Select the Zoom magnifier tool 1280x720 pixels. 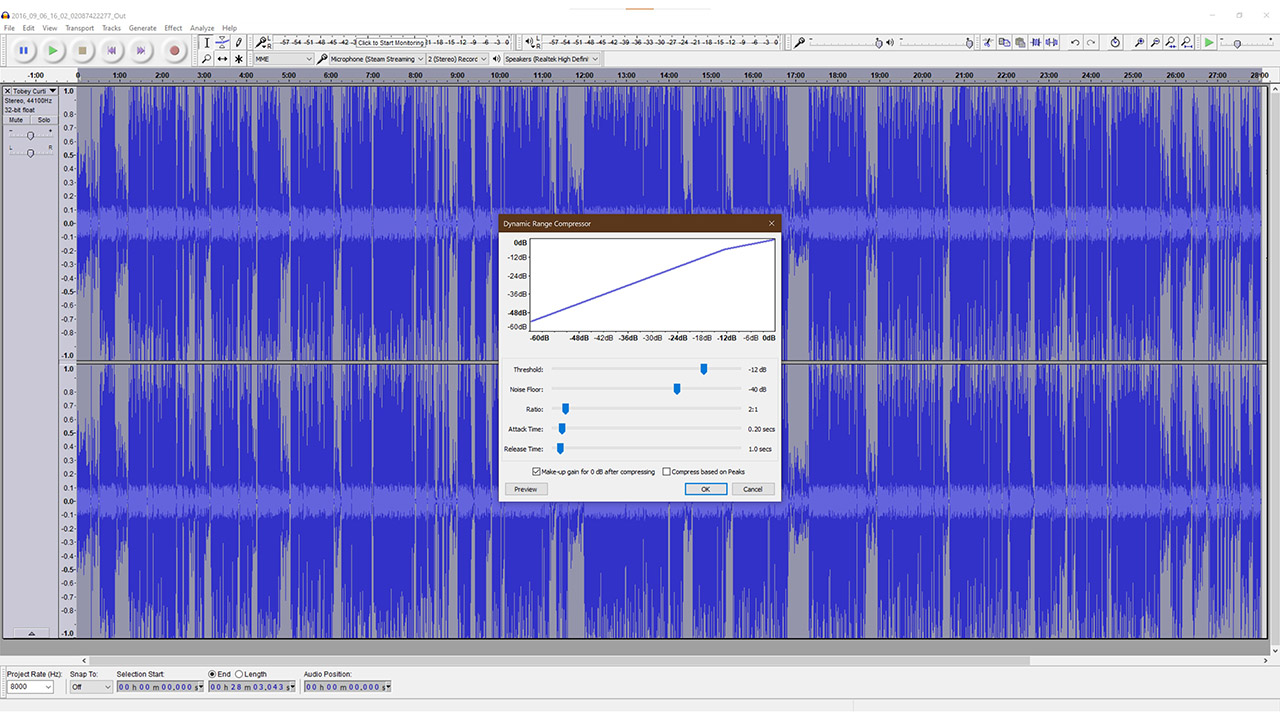207,59
